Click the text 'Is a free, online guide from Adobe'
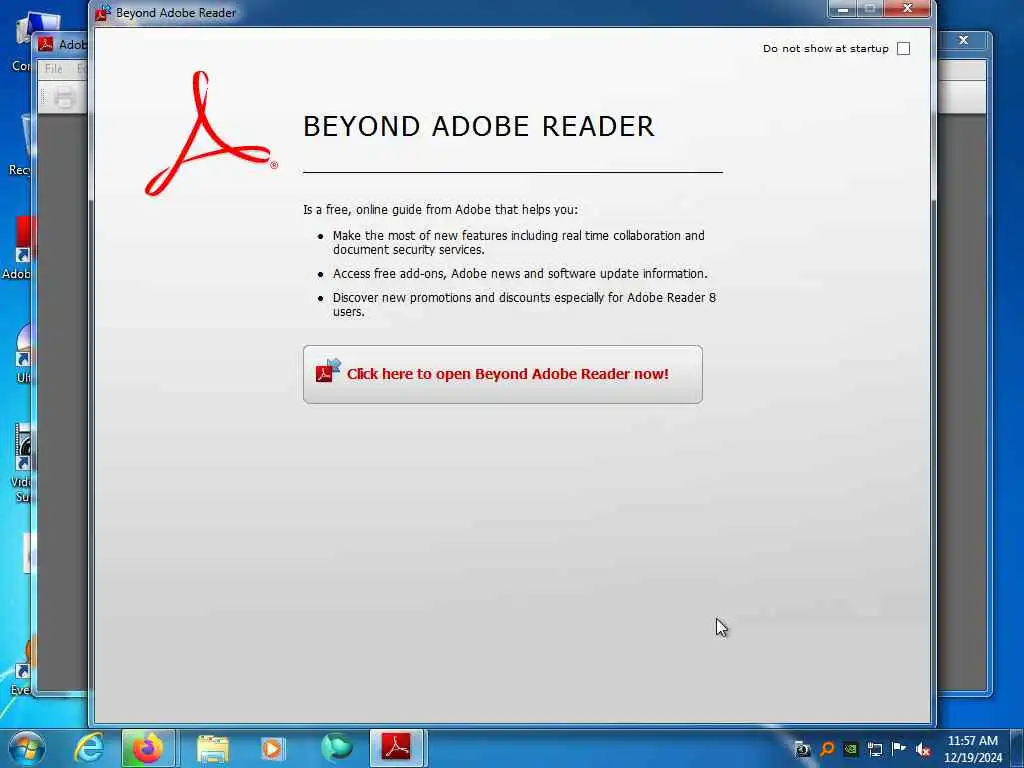The image size is (1024, 768). click(440, 210)
